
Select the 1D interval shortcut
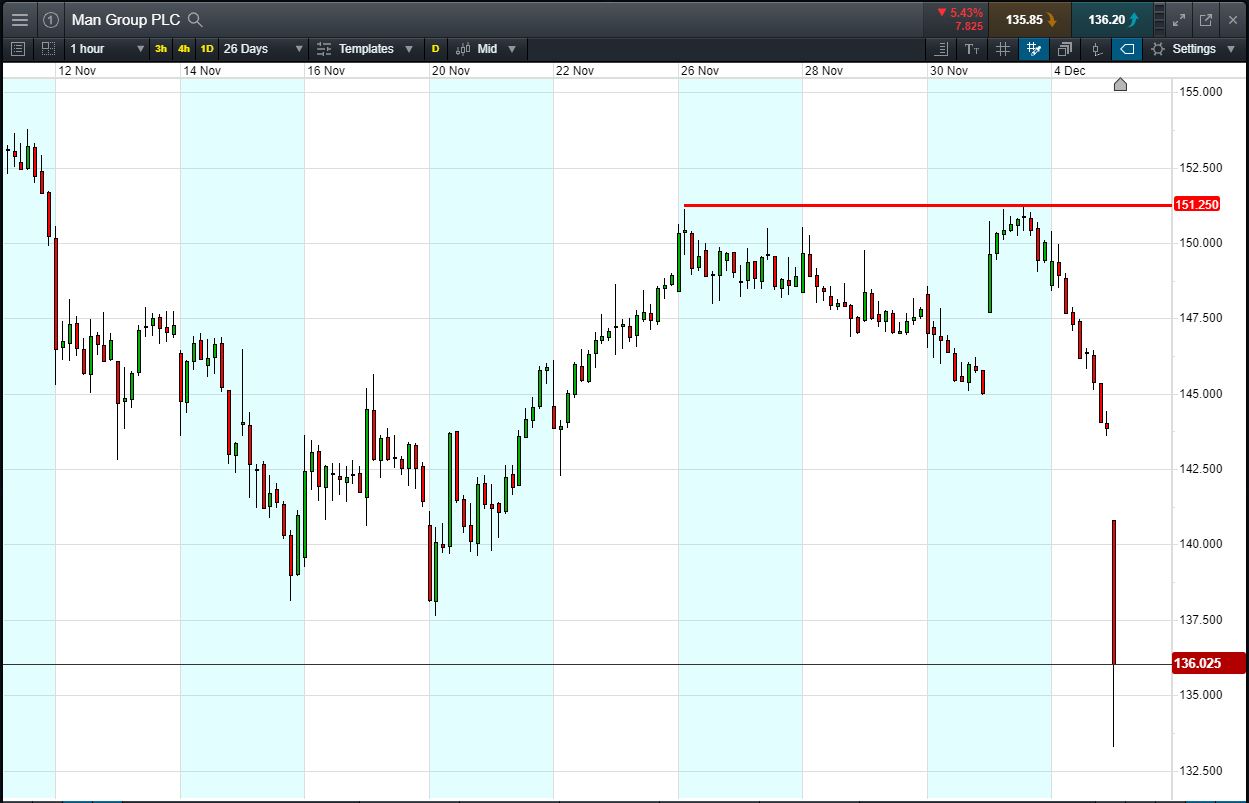(207, 48)
